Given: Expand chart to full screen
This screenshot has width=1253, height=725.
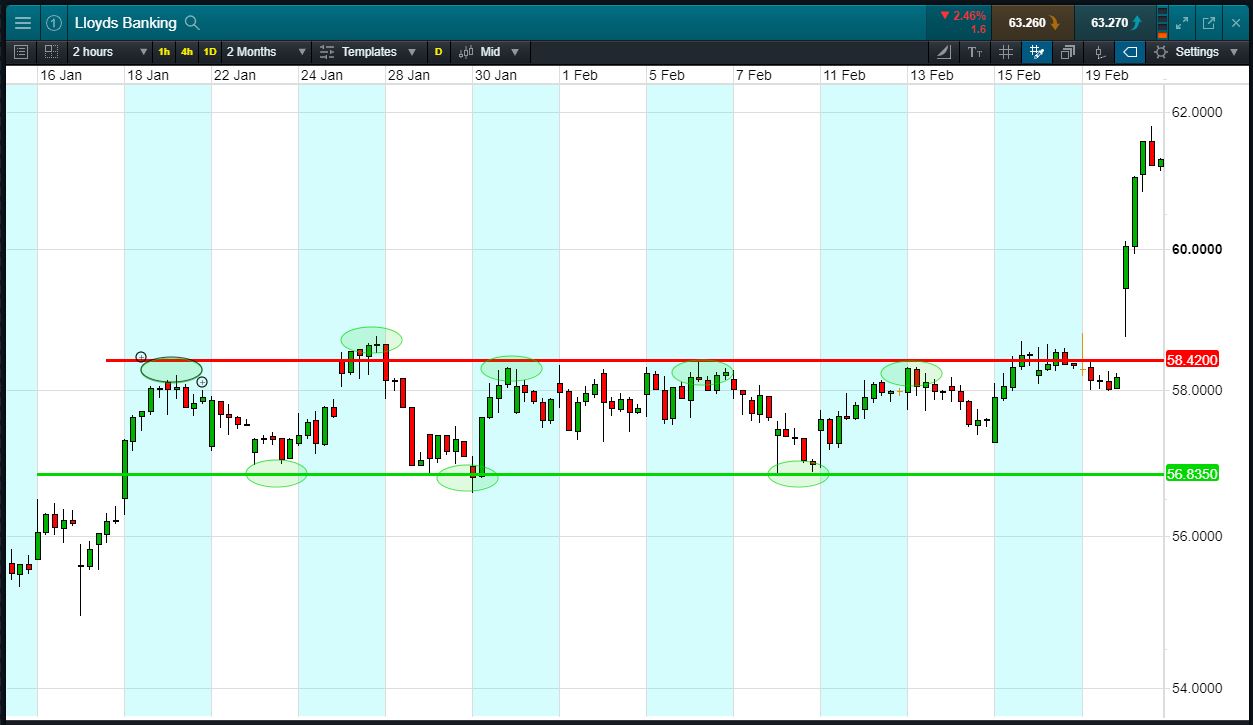Looking at the screenshot, I should click(1182, 22).
